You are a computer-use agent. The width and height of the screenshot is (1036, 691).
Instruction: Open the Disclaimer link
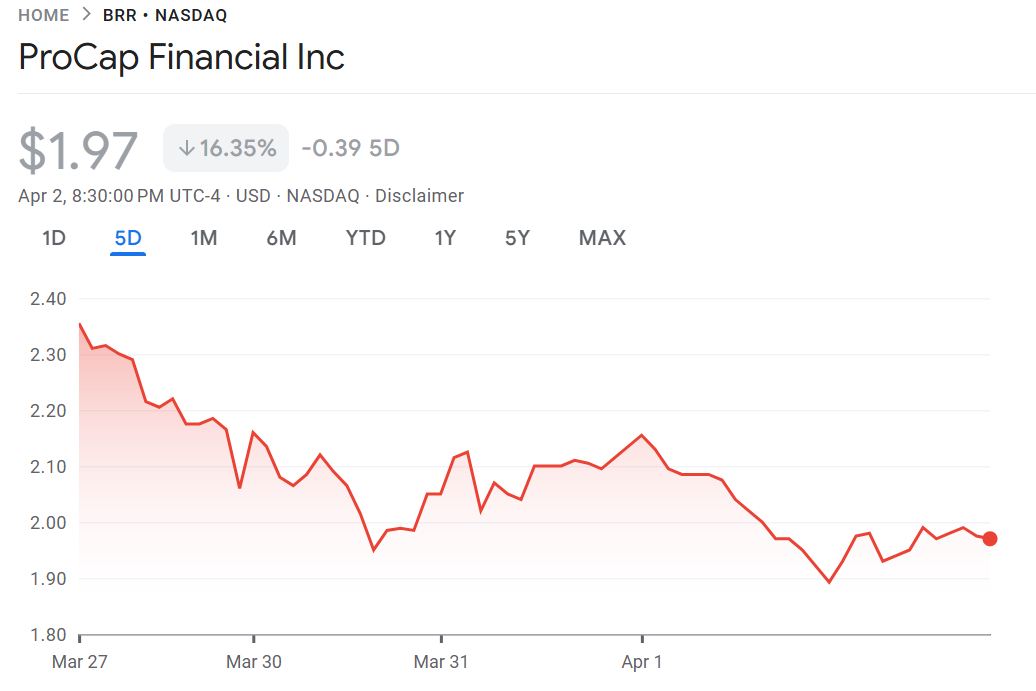[x=419, y=196]
